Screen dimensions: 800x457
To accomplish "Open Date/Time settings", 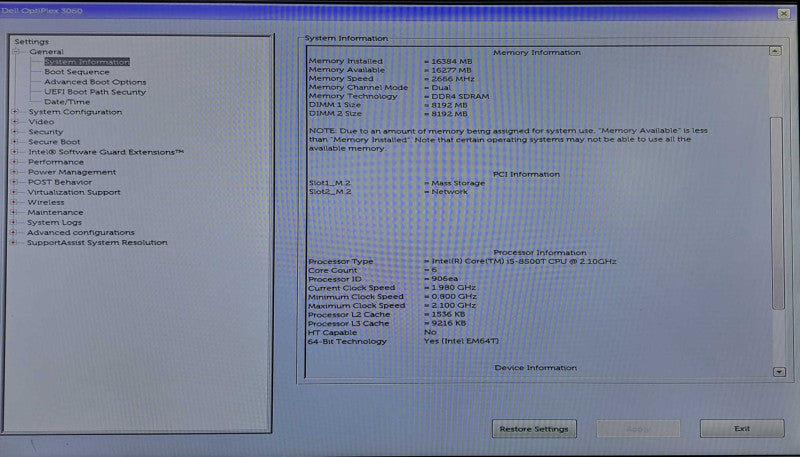I will (x=67, y=102).
